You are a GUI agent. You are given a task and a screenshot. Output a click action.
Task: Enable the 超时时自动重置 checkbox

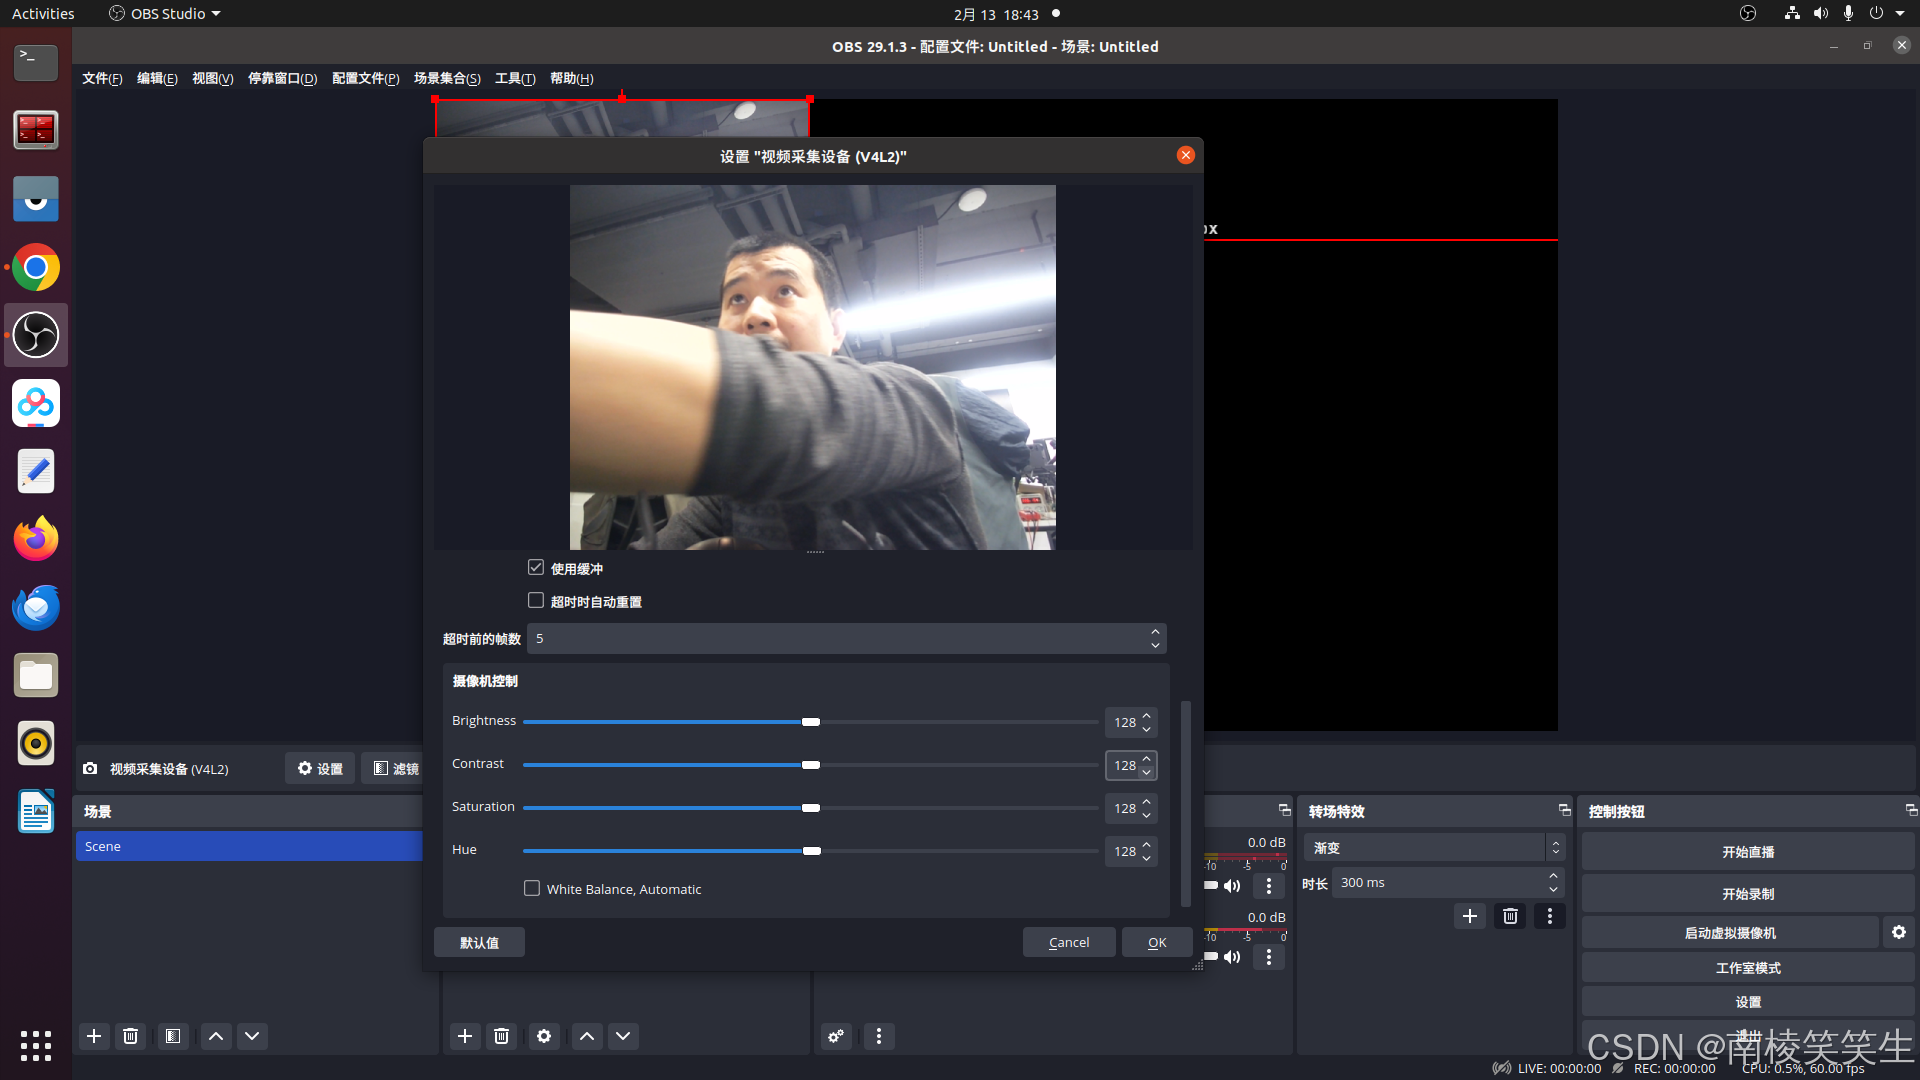coord(536,601)
